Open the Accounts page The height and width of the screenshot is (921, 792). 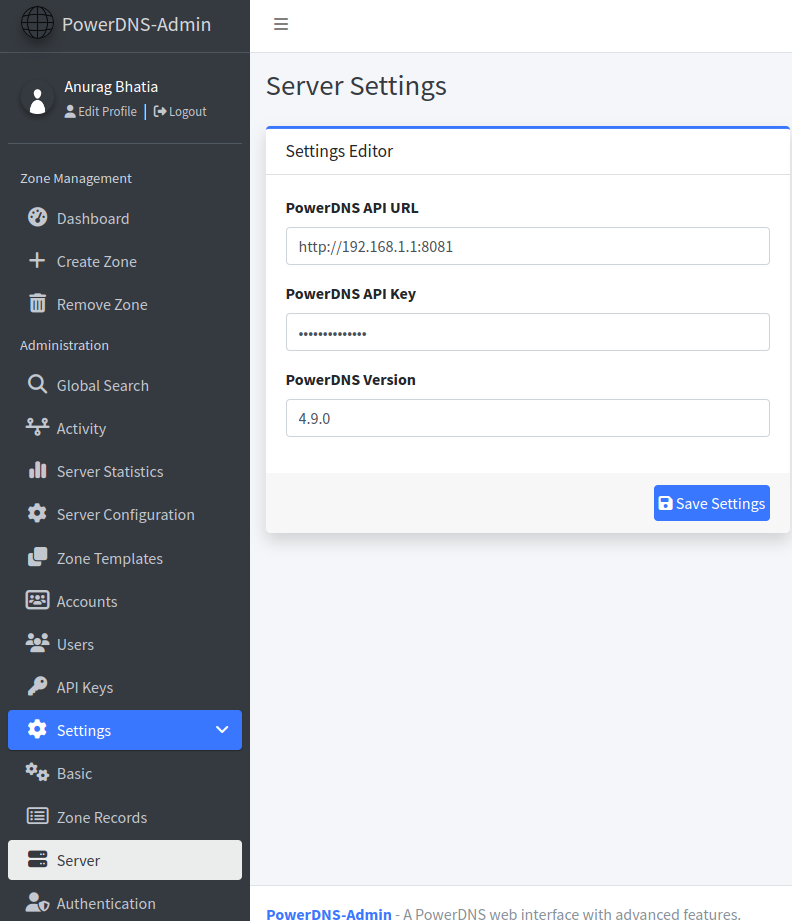click(x=125, y=601)
